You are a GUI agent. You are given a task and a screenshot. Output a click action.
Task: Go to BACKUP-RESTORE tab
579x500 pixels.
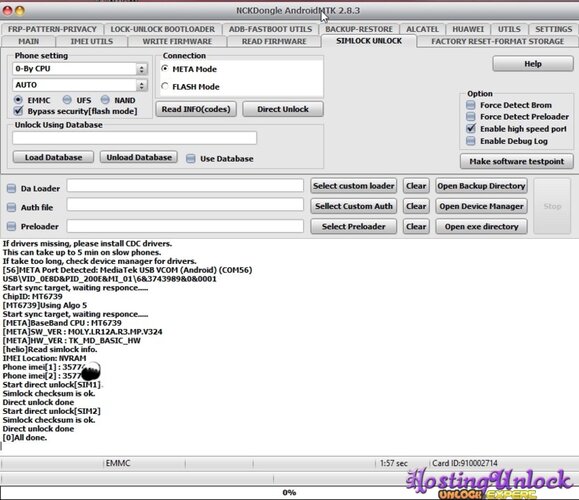(359, 29)
